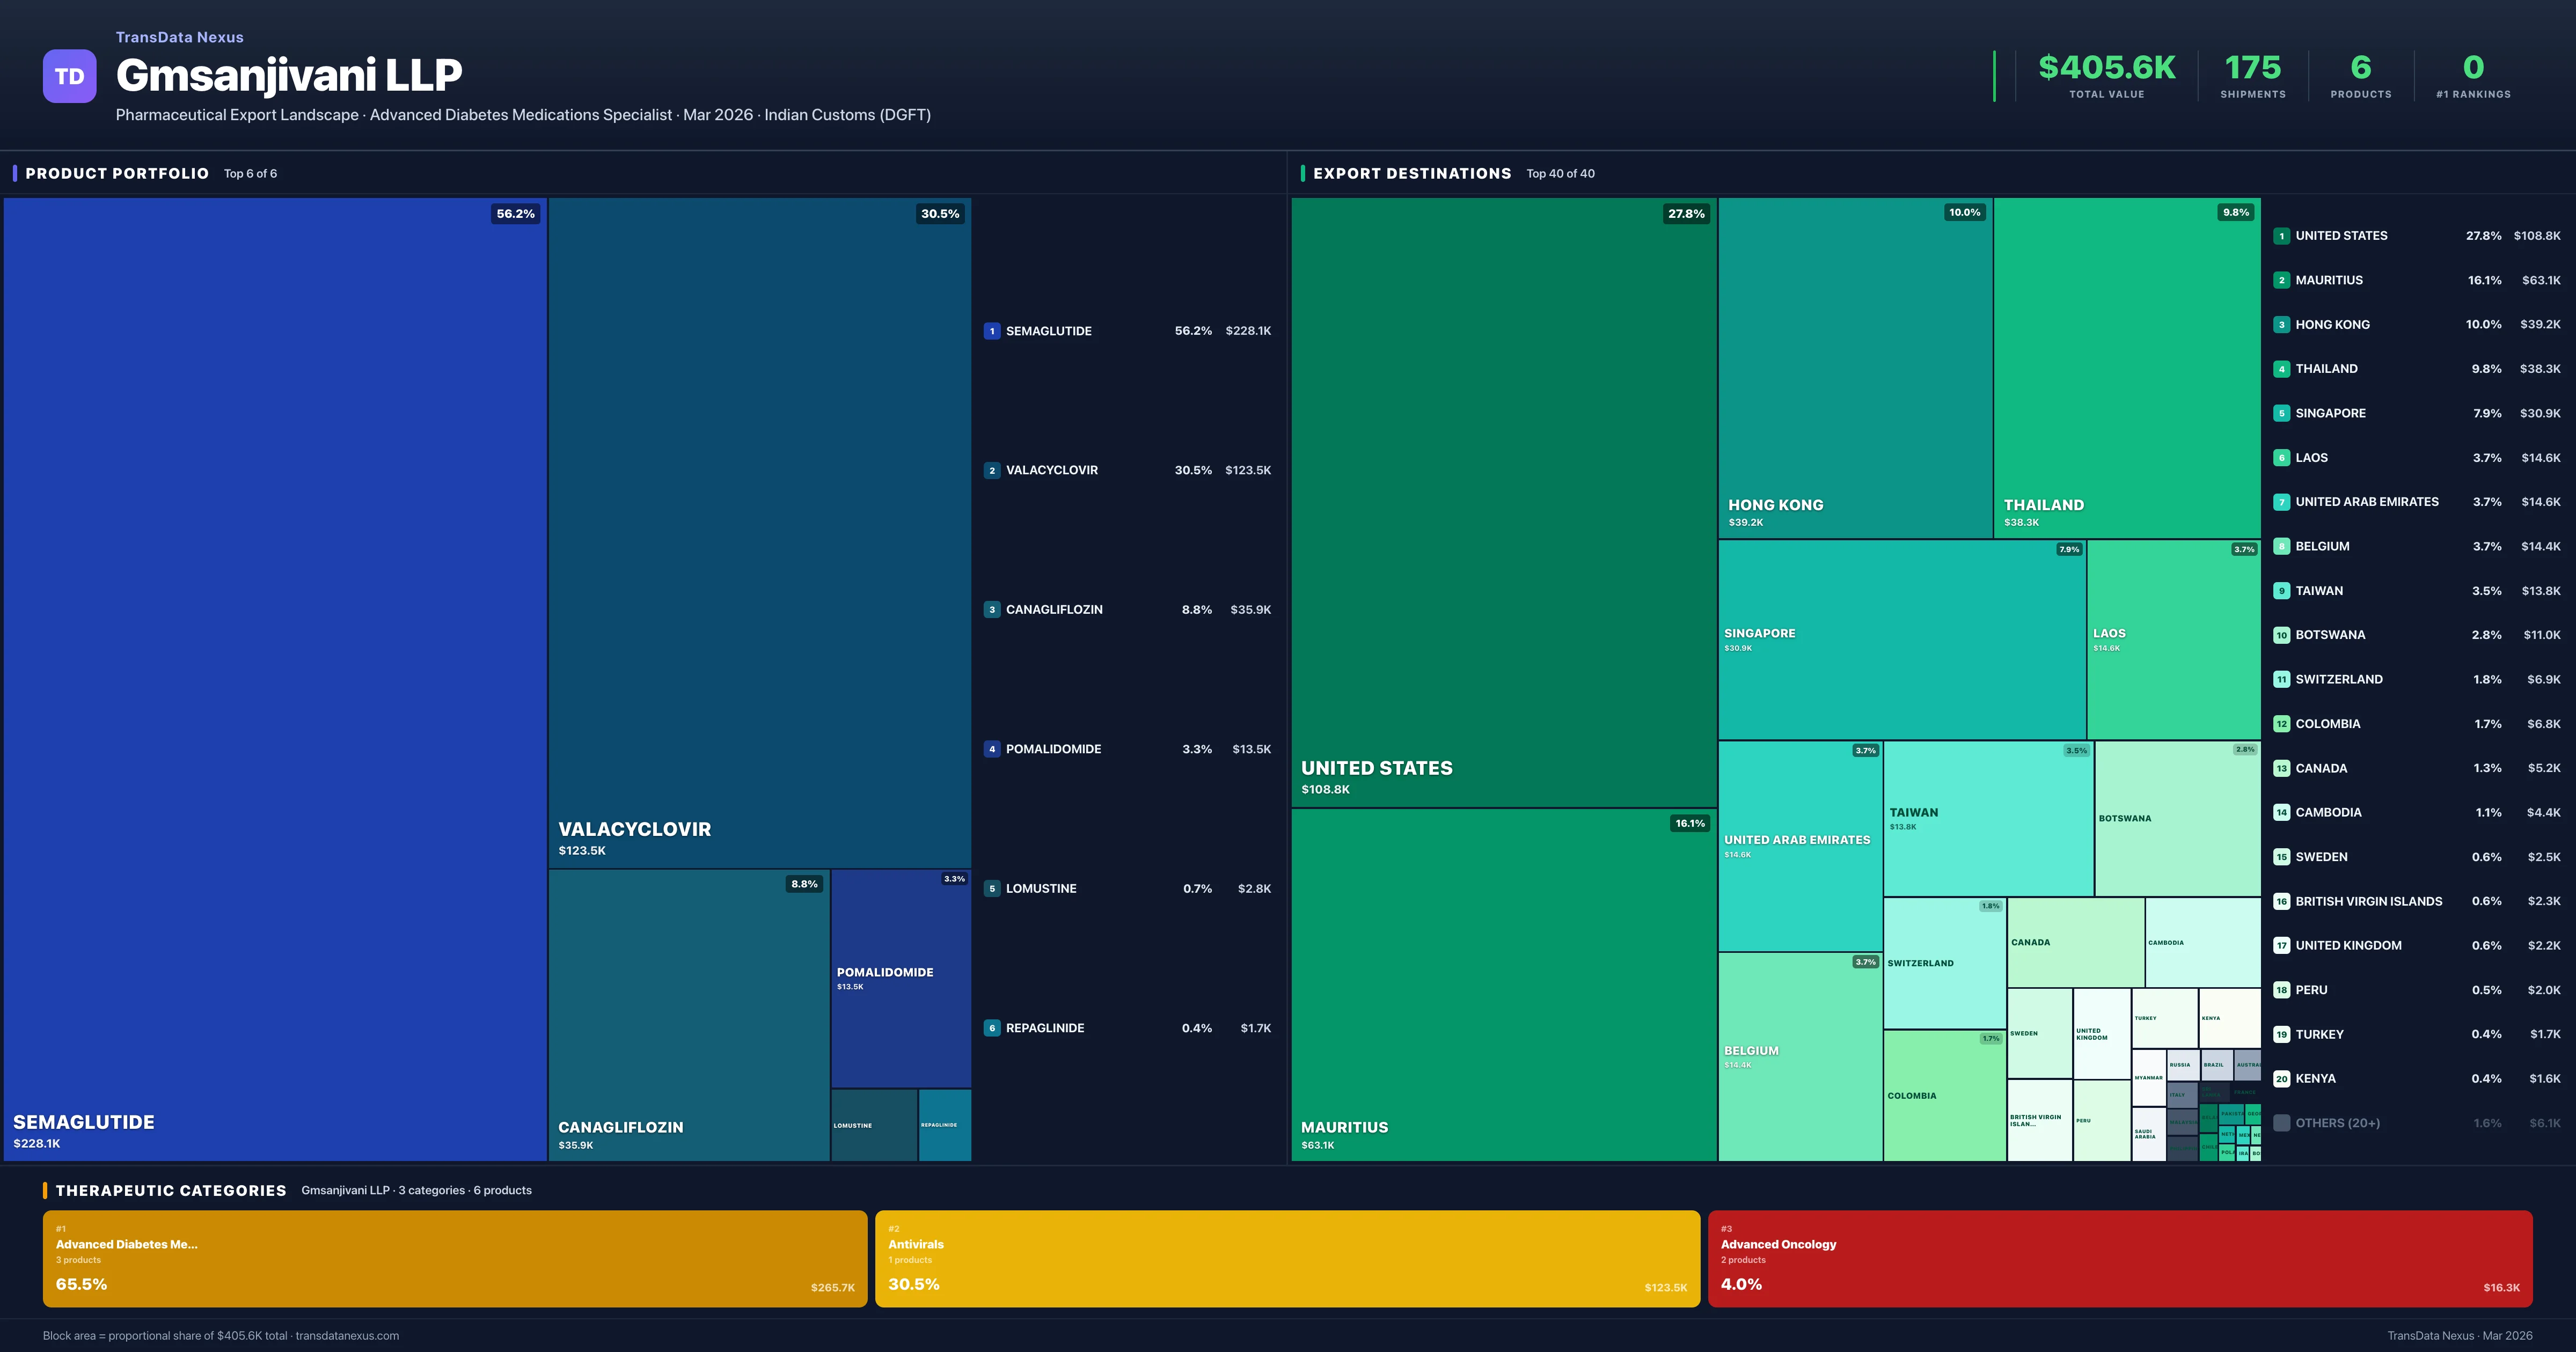Expand the 'Top 40 of 40' destinations list
The image size is (2576, 1352).
click(x=1561, y=173)
